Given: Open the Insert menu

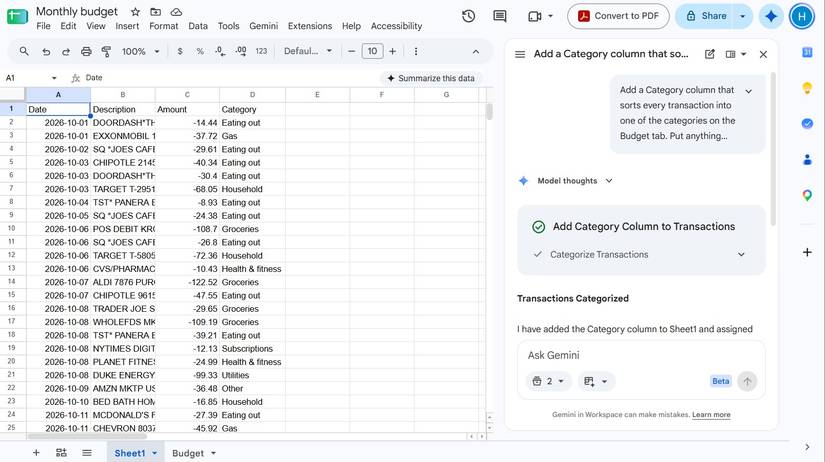Looking at the screenshot, I should click(127, 26).
